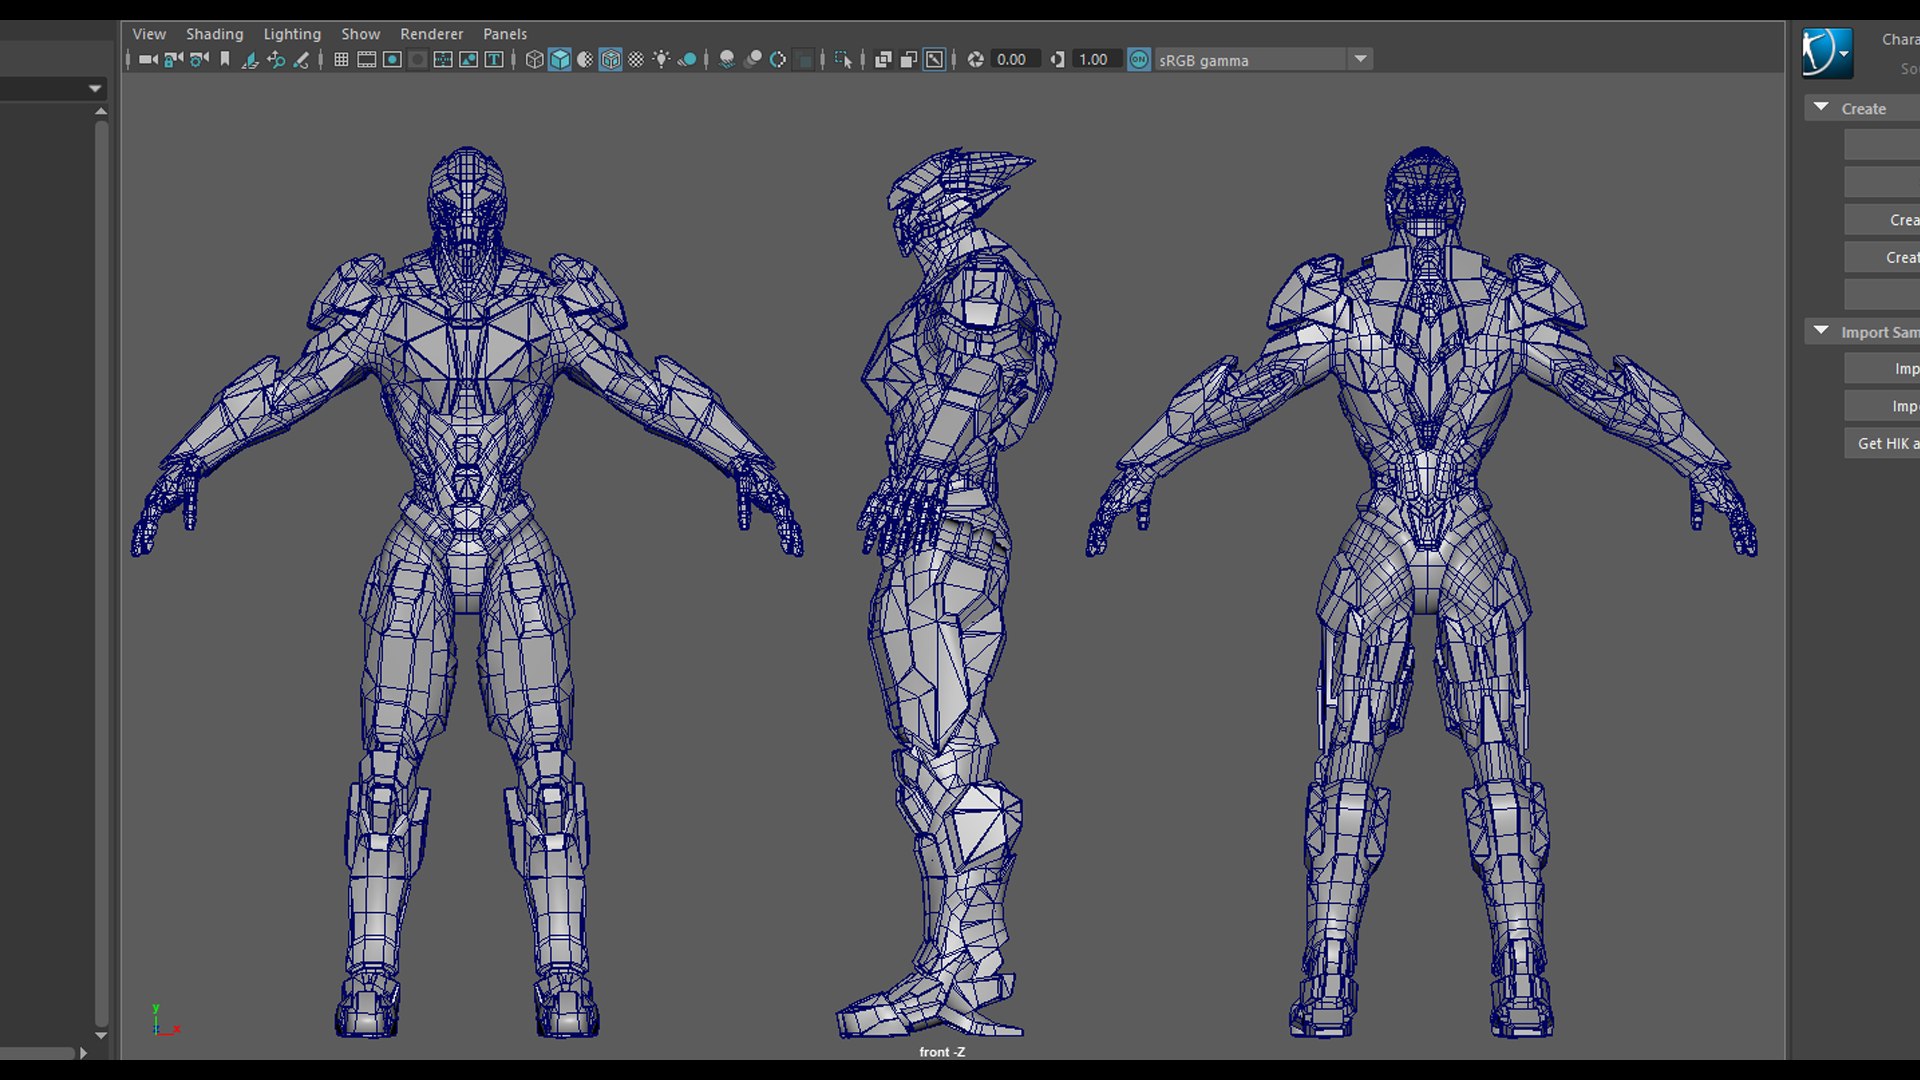
Task: Open left panel dropdown arrow
Action: [95, 89]
